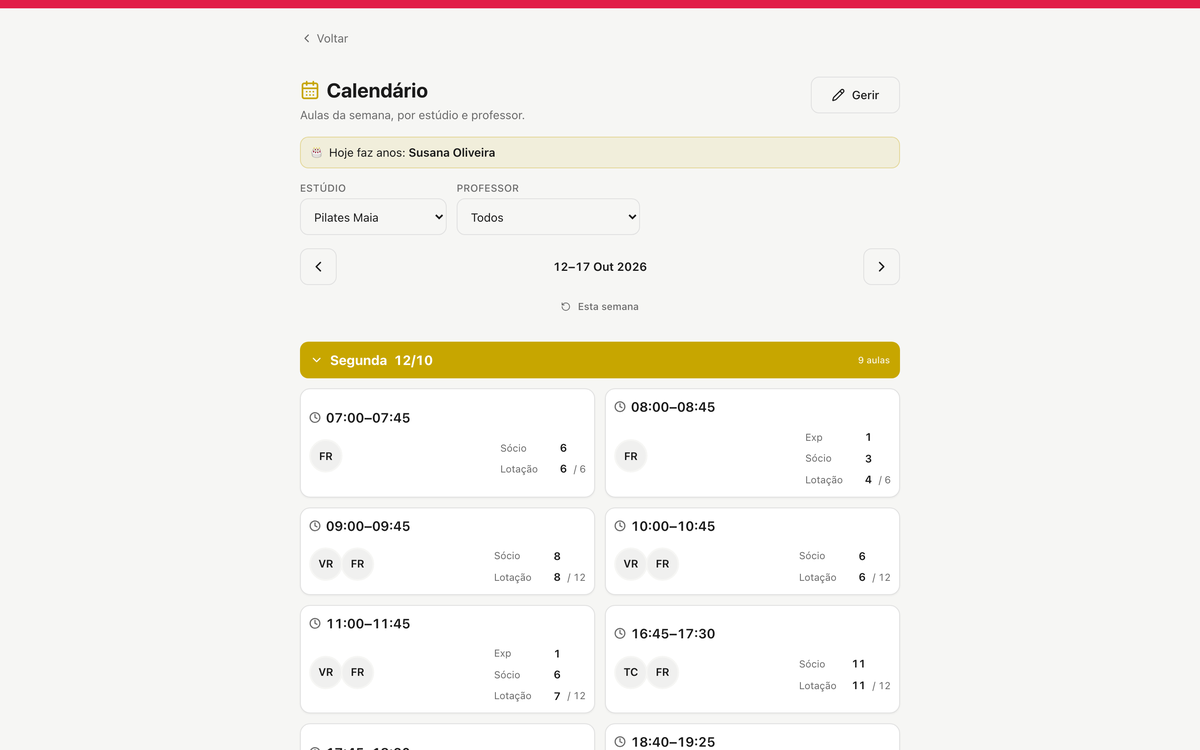Click the clock icon next to 09:00–09:45
This screenshot has width=1200, height=750.
click(x=315, y=526)
